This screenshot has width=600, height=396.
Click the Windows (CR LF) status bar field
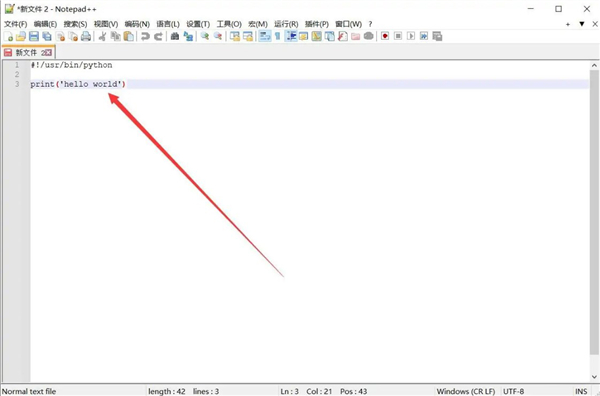(466, 391)
